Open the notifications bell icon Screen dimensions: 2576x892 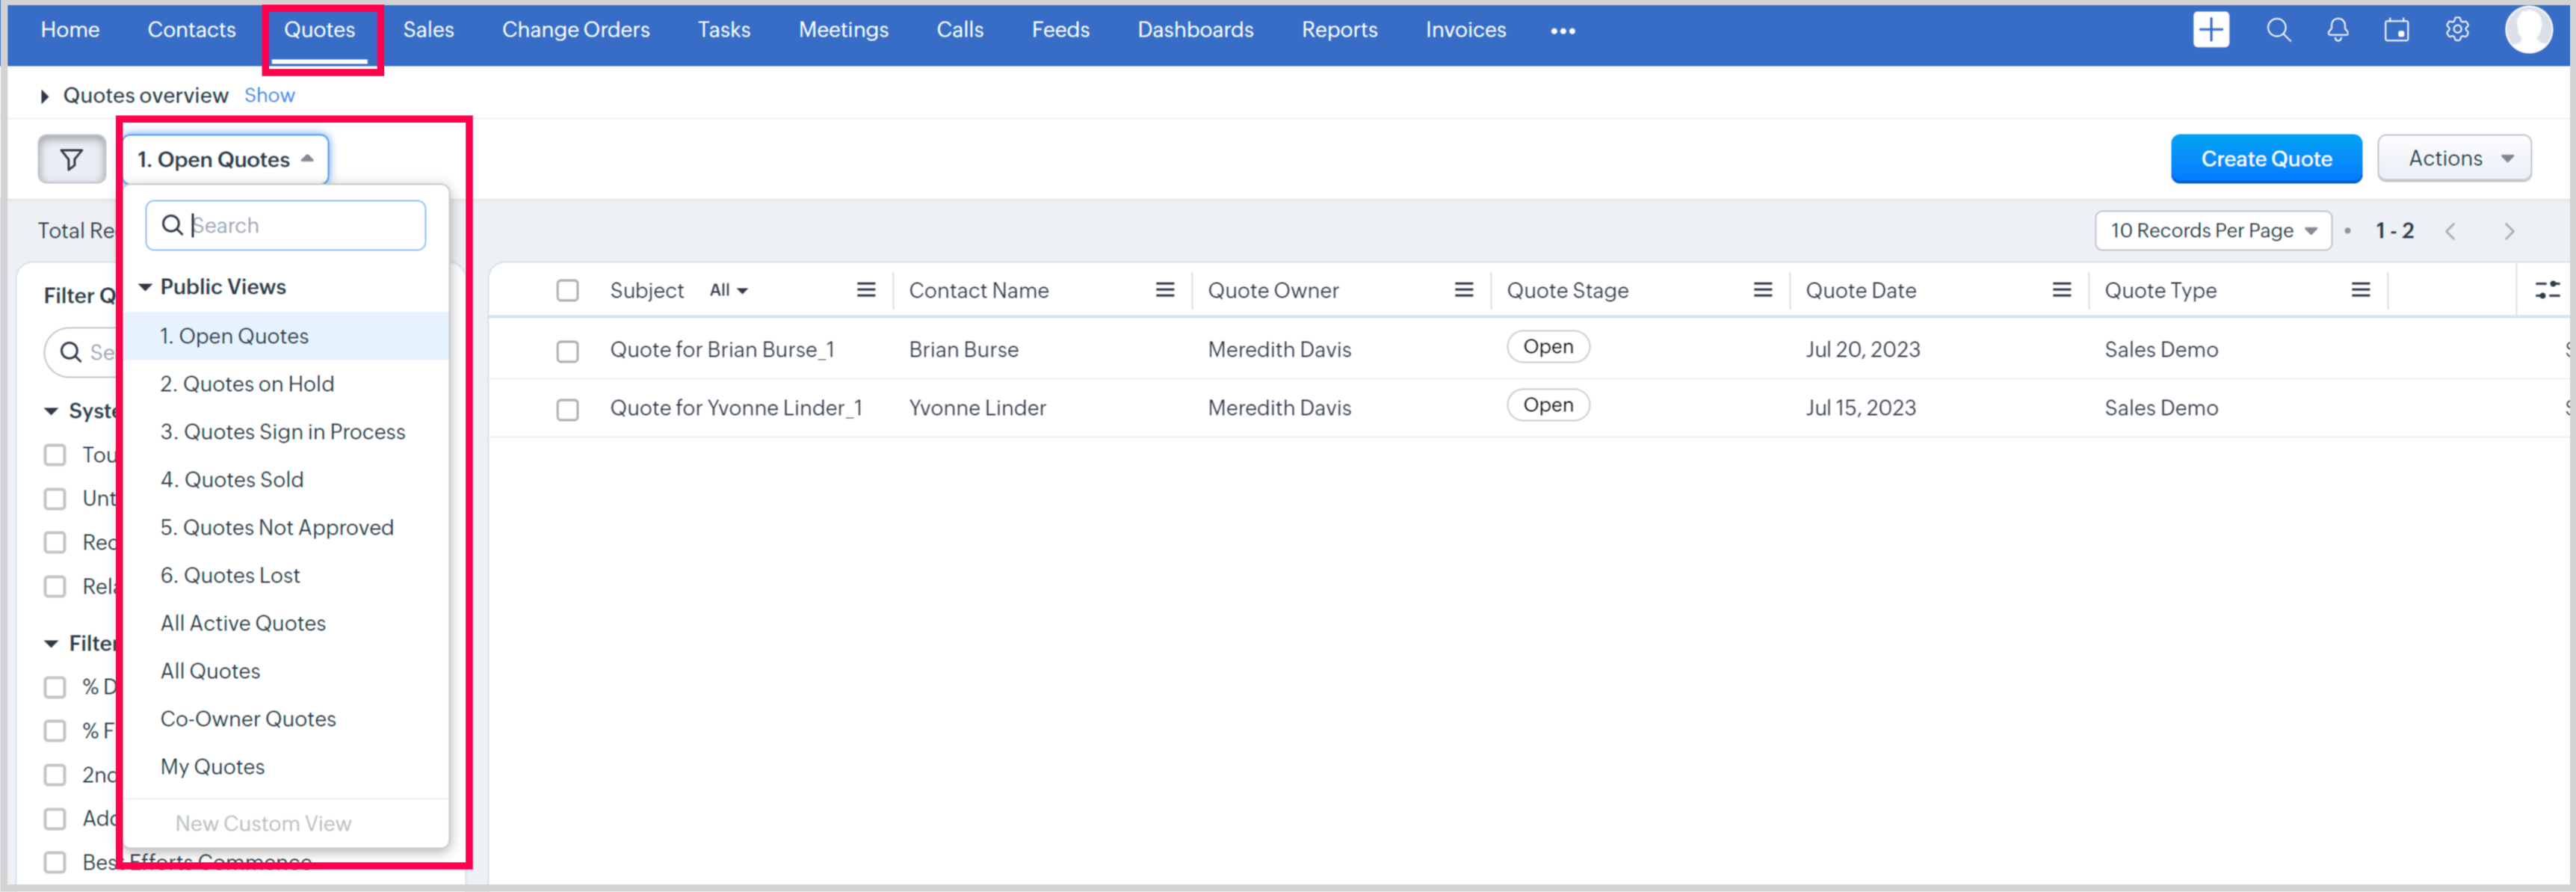[2337, 30]
